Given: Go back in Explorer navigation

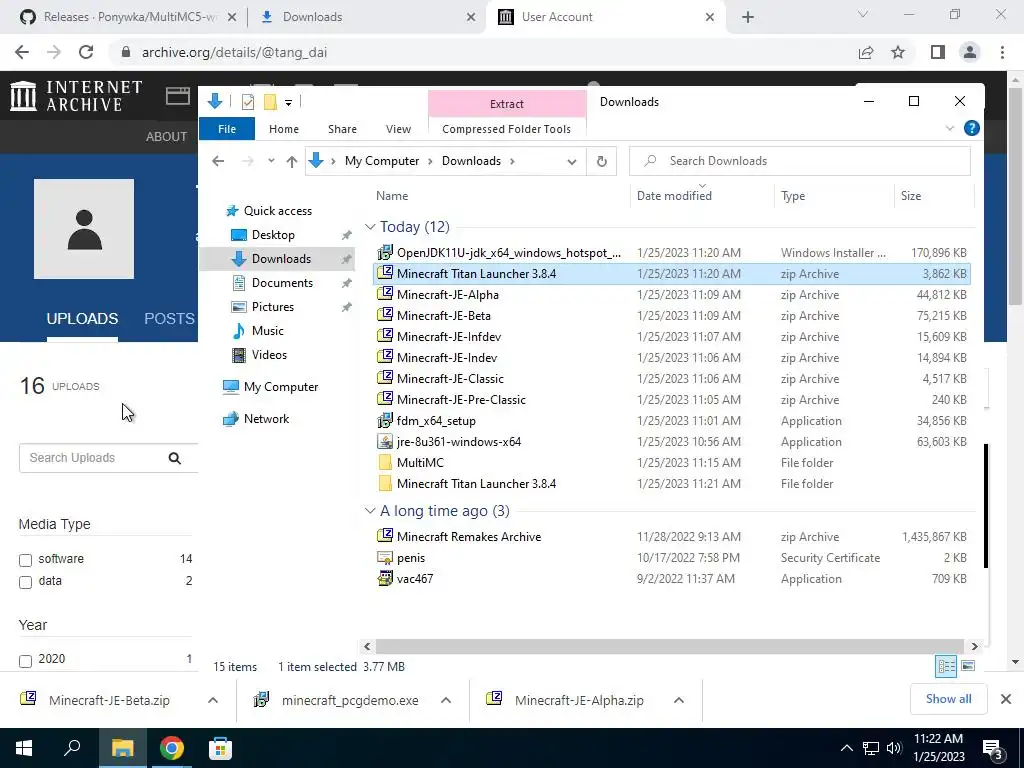Looking at the screenshot, I should (x=218, y=161).
